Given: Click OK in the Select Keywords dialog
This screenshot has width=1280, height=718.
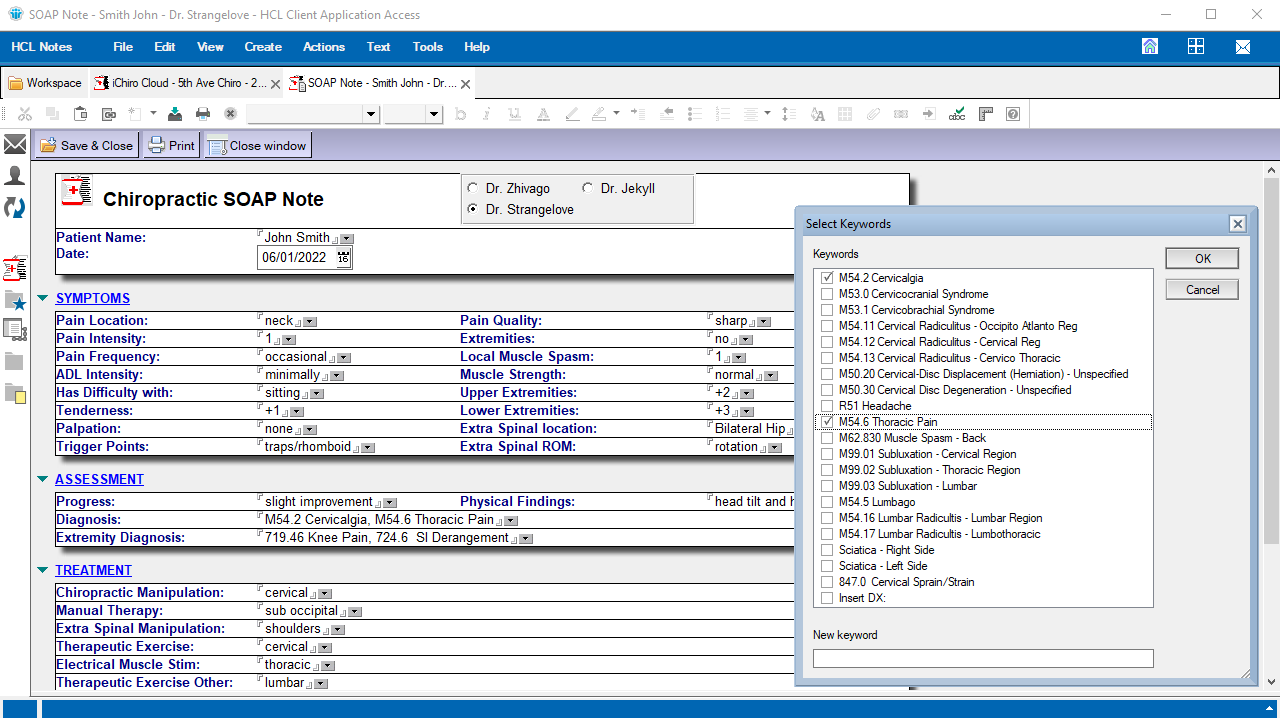Looking at the screenshot, I should click(1202, 258).
